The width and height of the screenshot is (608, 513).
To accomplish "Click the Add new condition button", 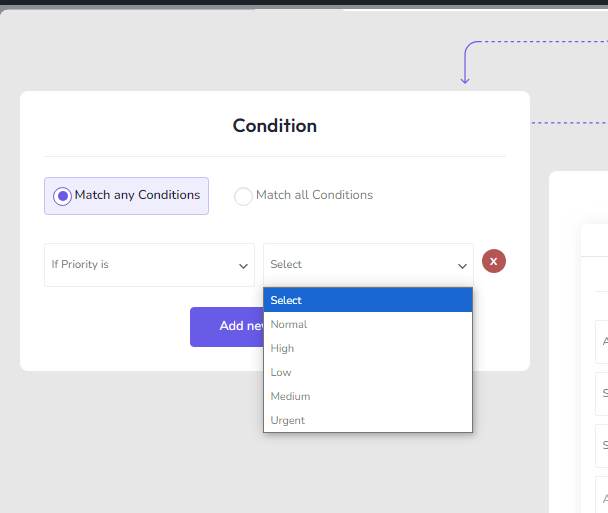I will pos(227,327).
